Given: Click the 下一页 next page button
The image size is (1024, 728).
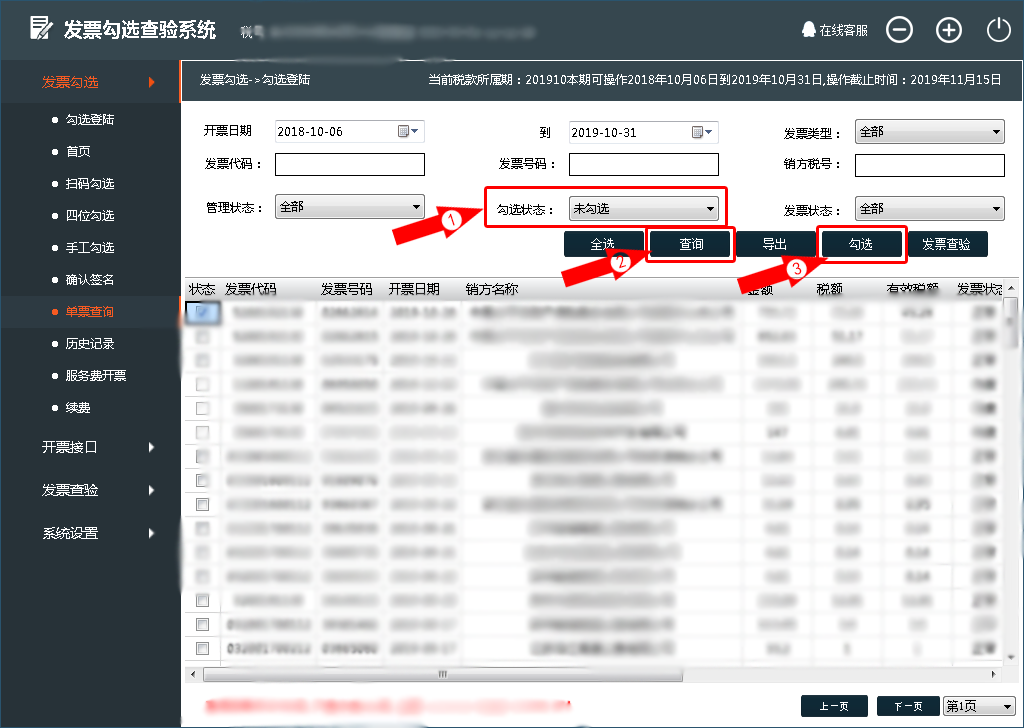Looking at the screenshot, I should (908, 705).
